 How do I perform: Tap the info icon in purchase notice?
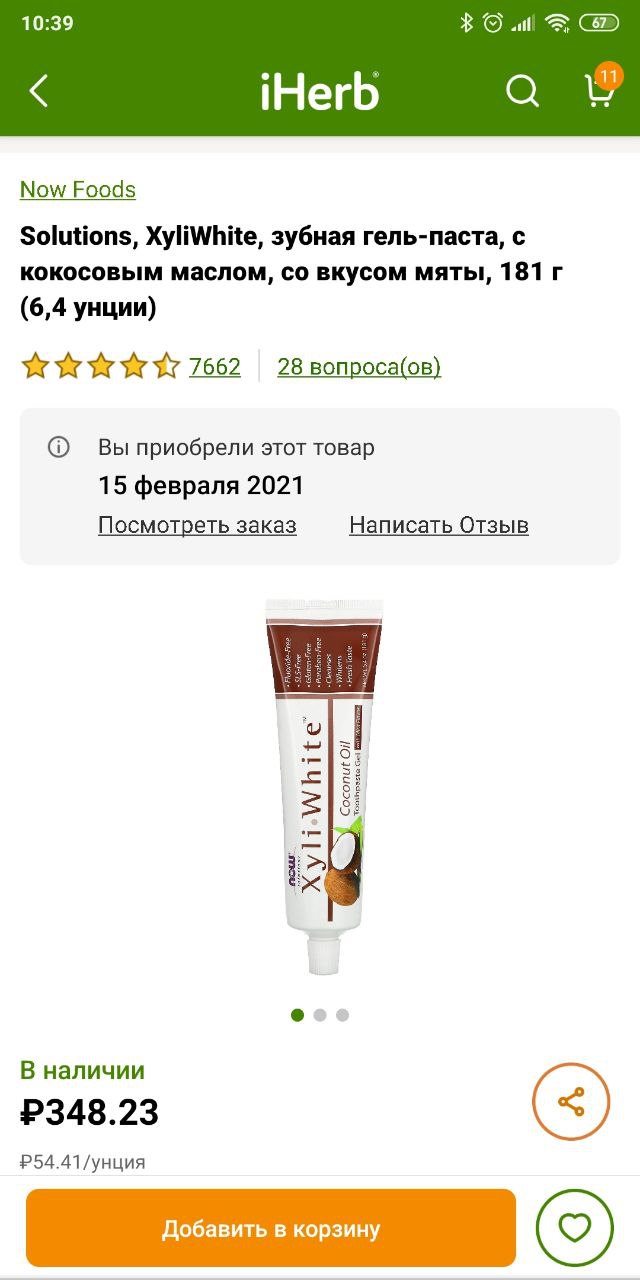[x=59, y=447]
